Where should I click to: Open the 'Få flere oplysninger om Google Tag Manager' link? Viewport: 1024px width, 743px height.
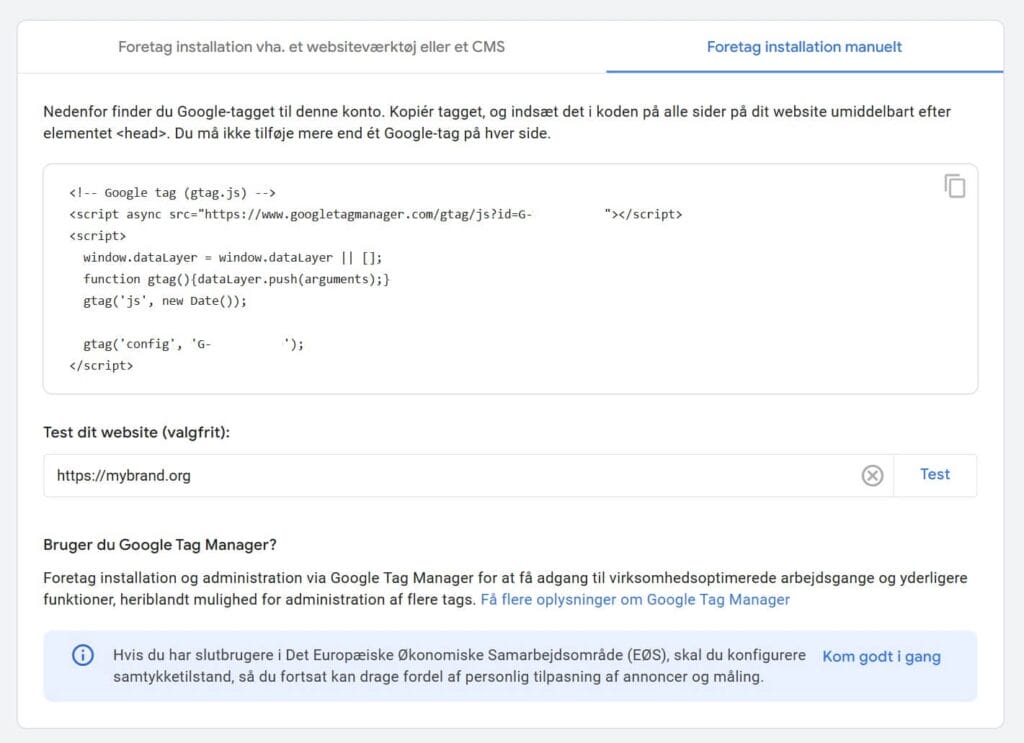coord(635,599)
